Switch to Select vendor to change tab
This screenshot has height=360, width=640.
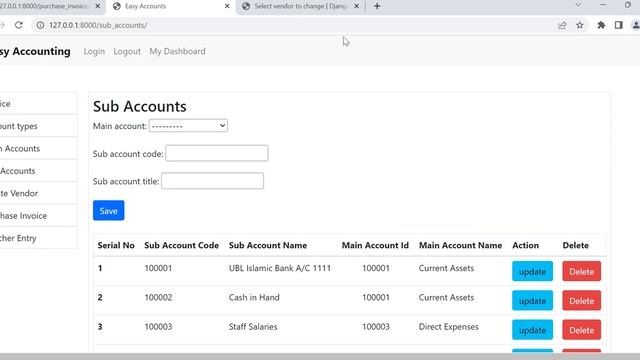[x=300, y=6]
